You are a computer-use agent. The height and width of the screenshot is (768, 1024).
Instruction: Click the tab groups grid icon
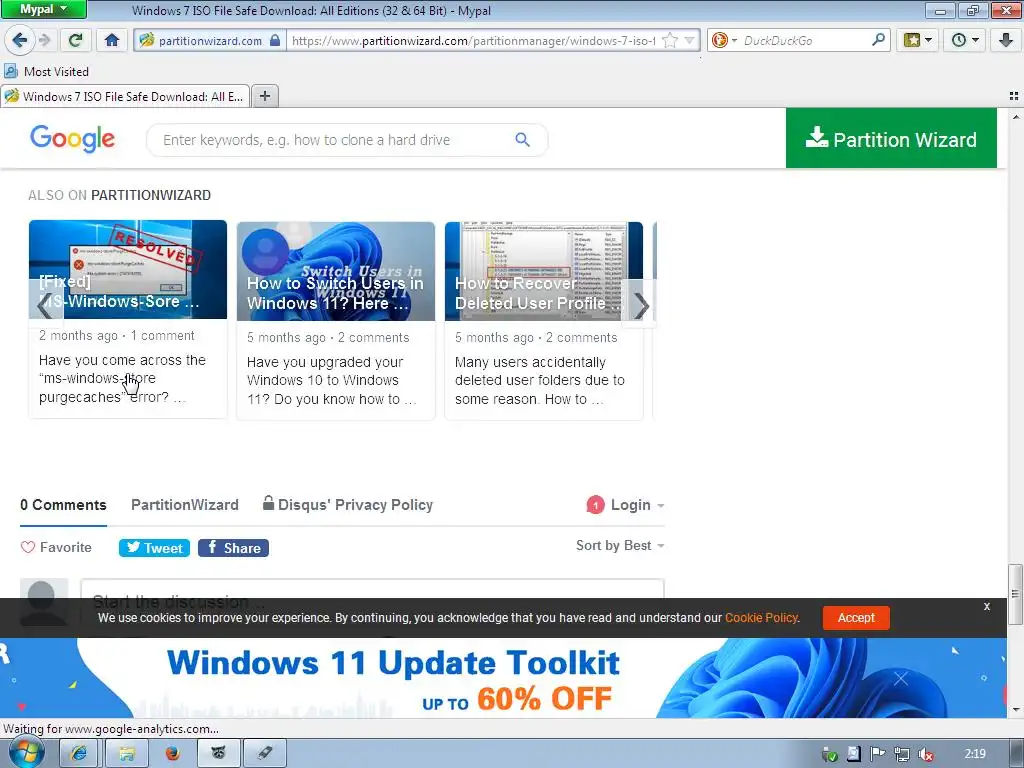(1014, 96)
